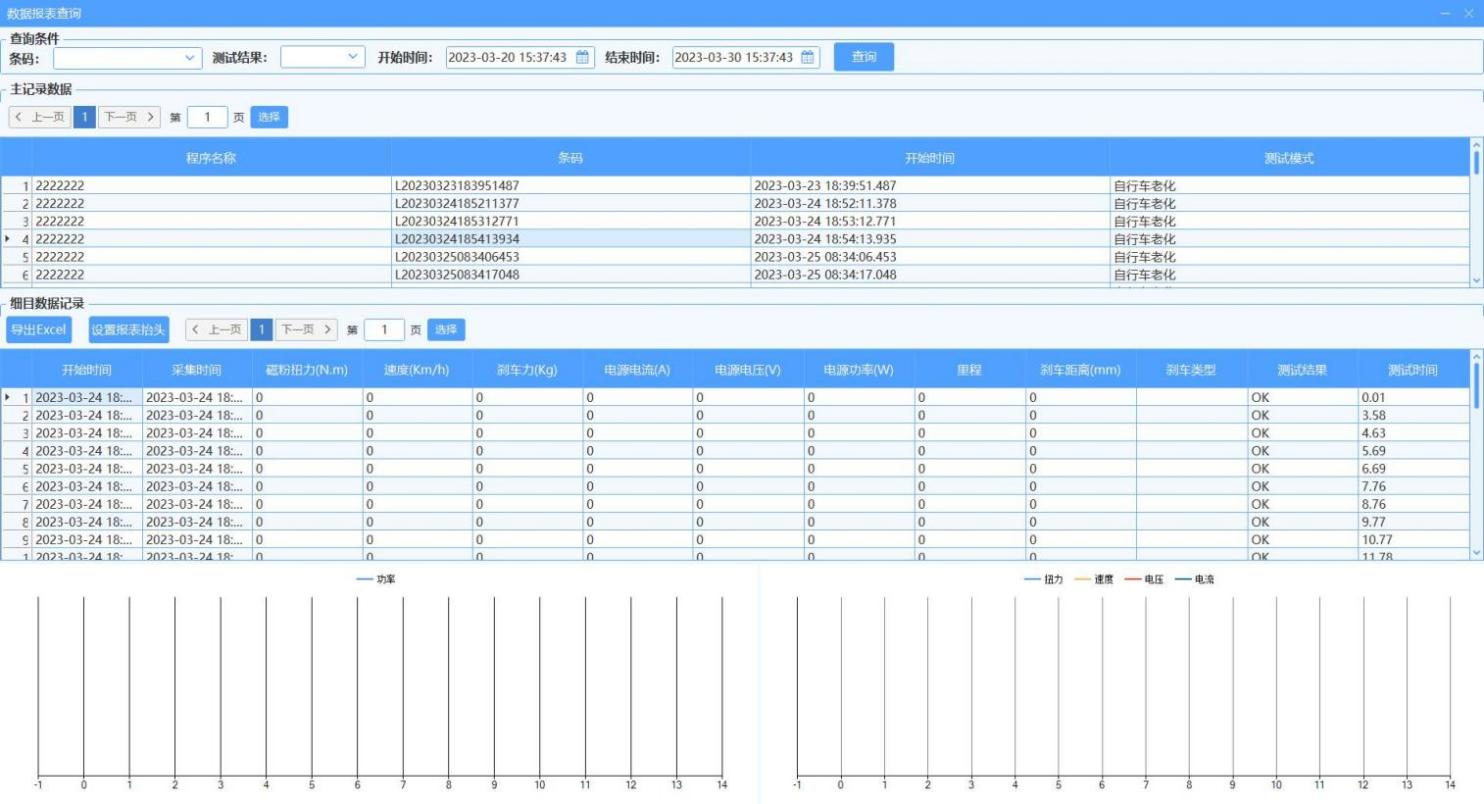This screenshot has width=1484, height=804.
Task: Go to 上一页 in detail records pager
Action: tap(216, 329)
